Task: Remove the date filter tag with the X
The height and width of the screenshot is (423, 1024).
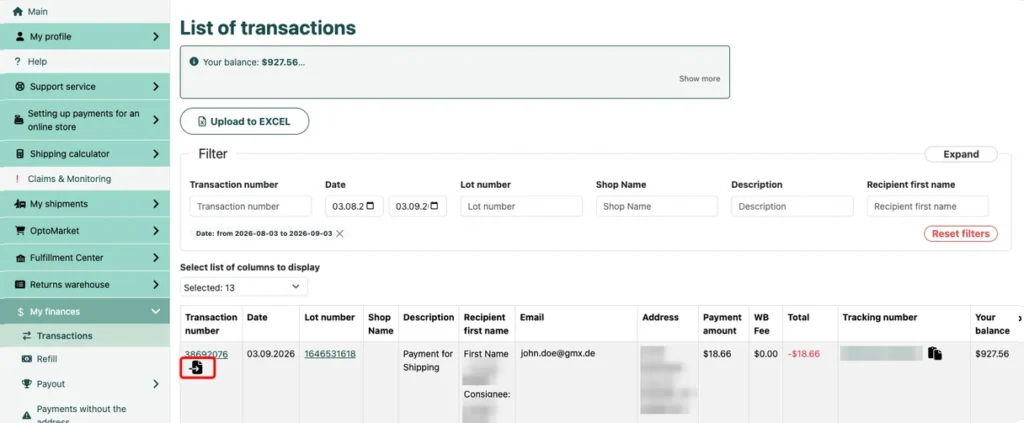Action: point(340,234)
